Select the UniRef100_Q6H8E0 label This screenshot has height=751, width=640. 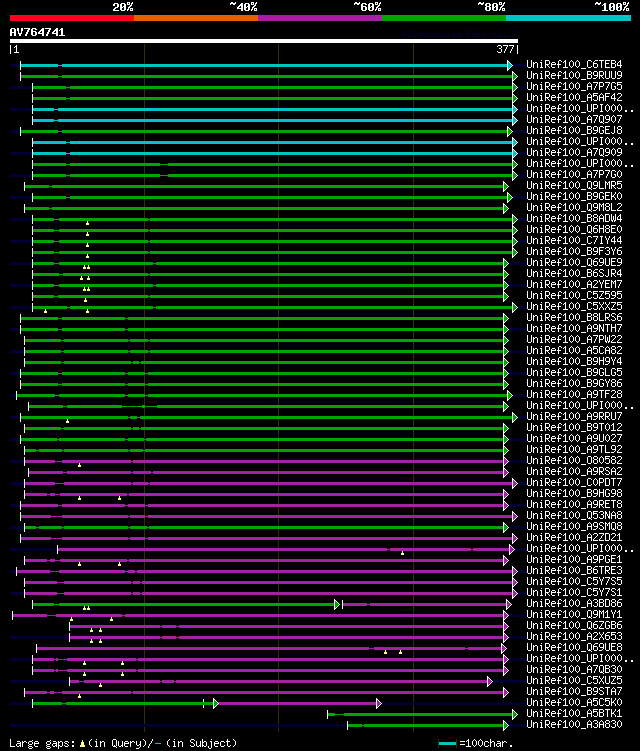(574, 229)
